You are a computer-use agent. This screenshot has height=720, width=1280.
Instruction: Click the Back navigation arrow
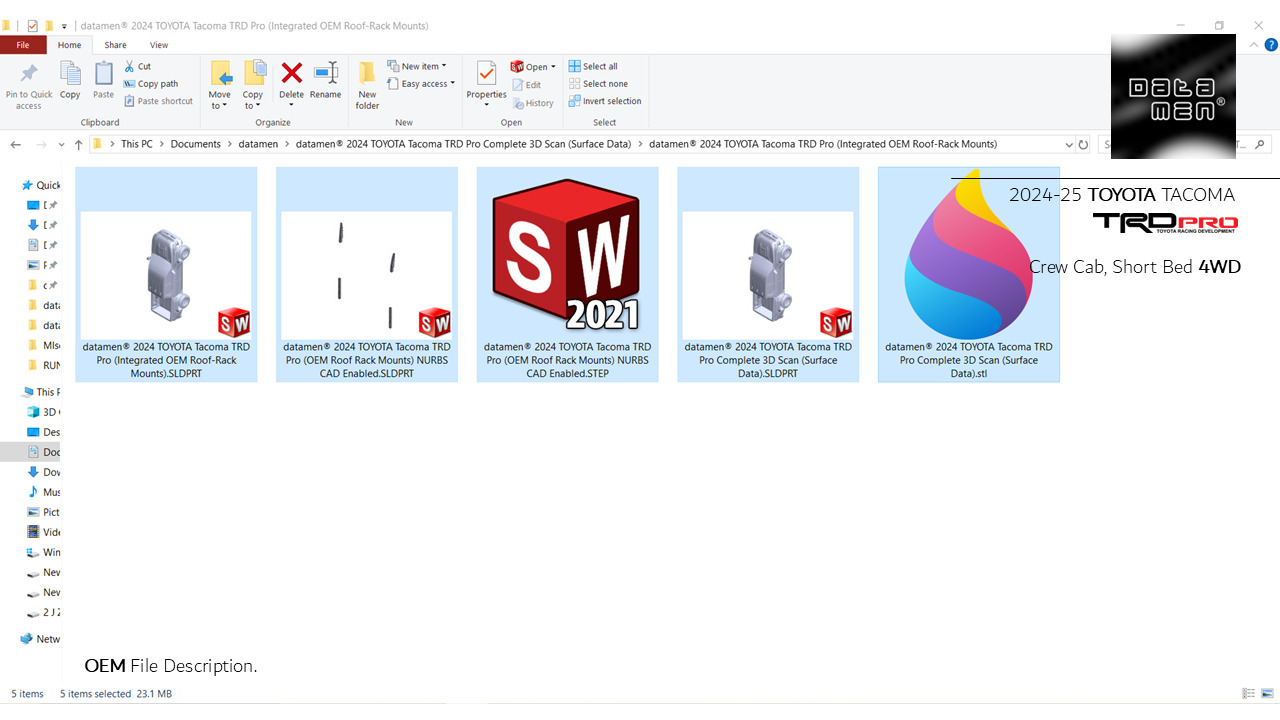pyautogui.click(x=16, y=145)
